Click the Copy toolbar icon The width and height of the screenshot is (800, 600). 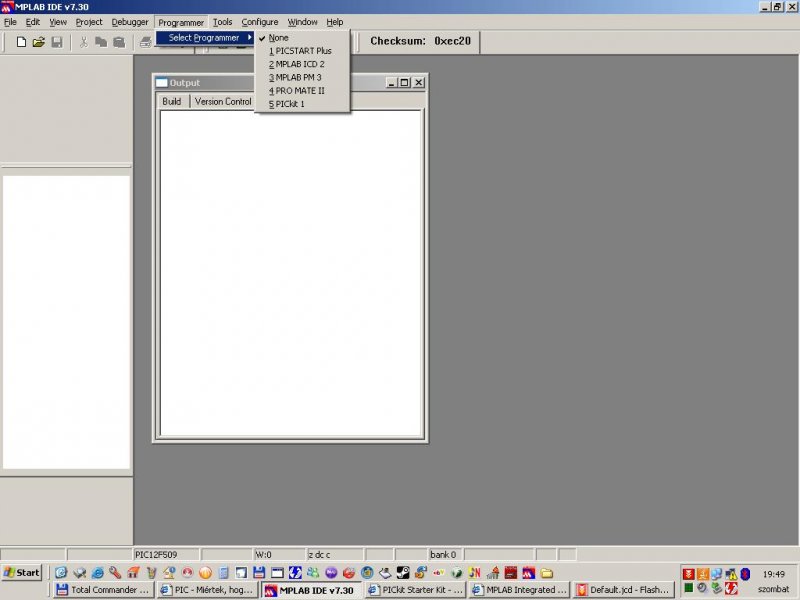(x=101, y=42)
